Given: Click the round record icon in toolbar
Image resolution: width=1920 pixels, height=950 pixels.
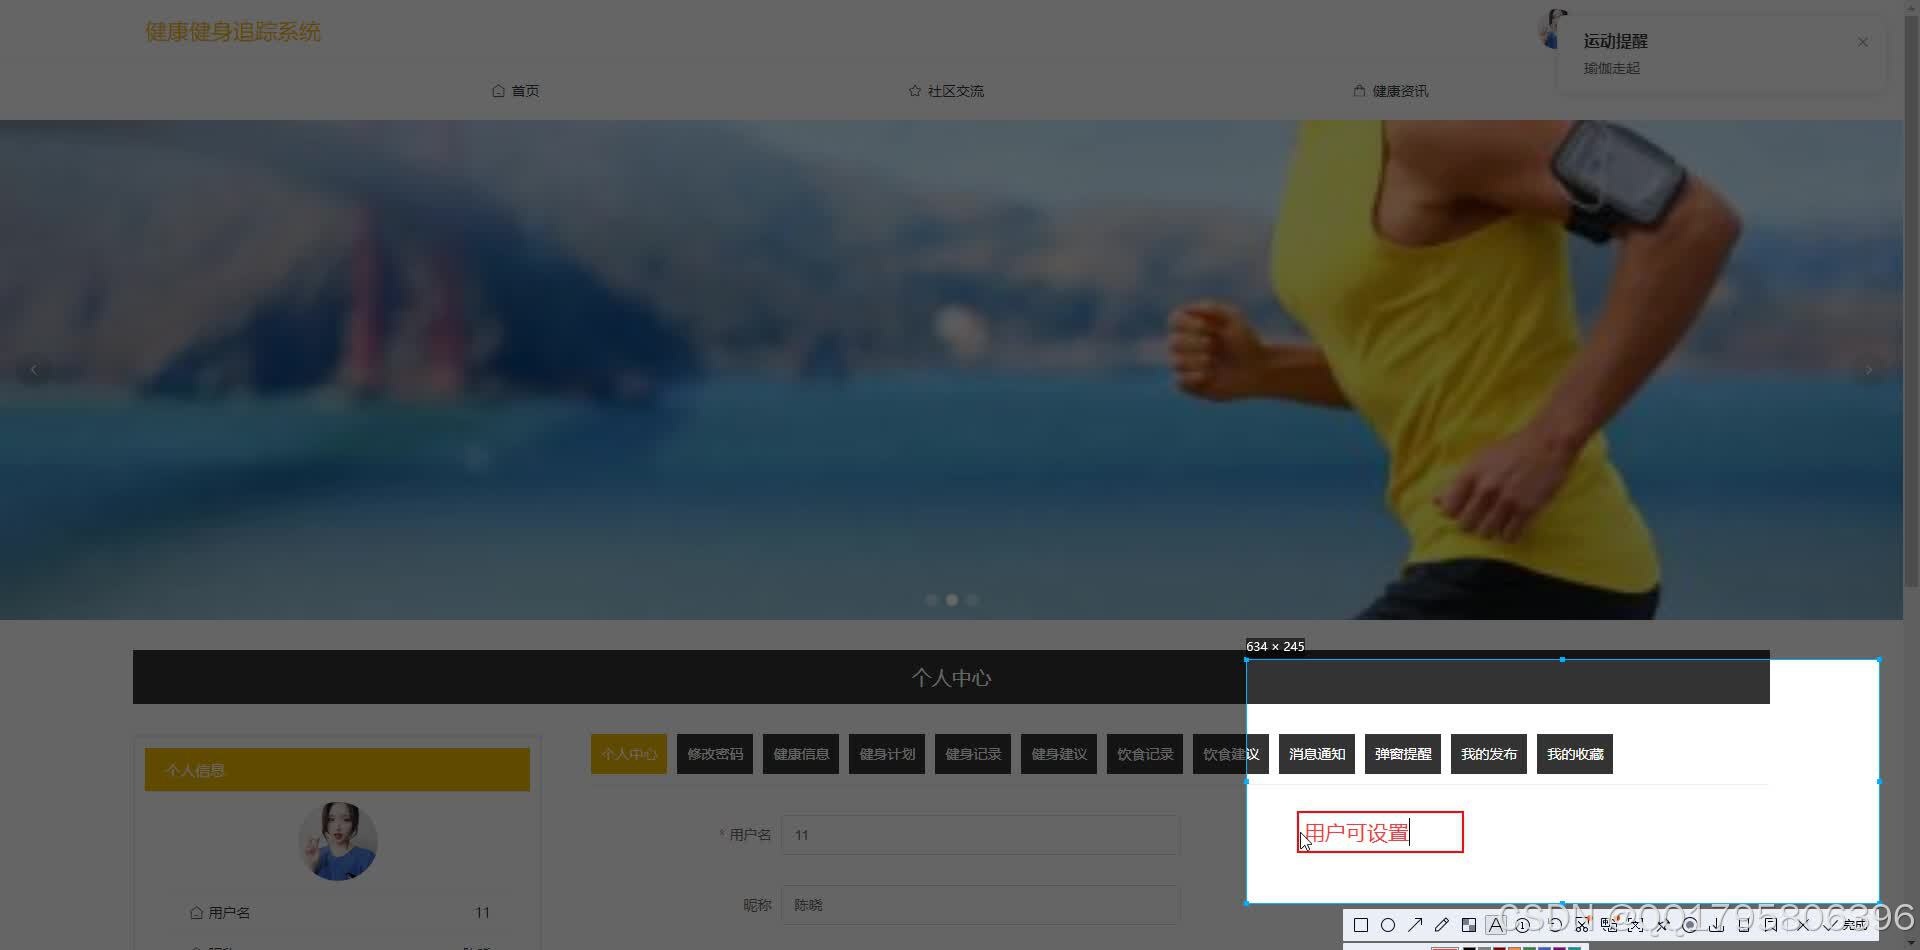Looking at the screenshot, I should pos(1690,925).
